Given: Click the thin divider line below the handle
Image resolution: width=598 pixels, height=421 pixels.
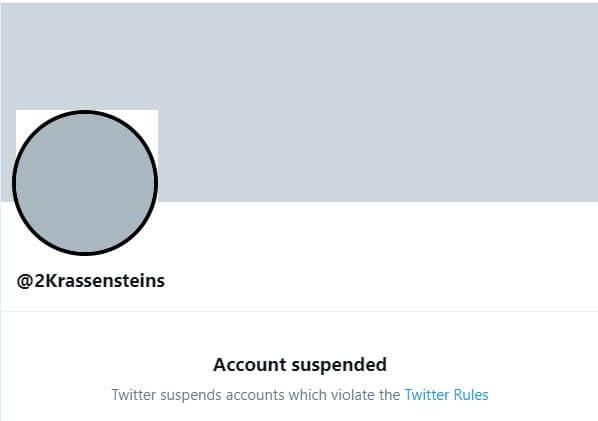Looking at the screenshot, I should pyautogui.click(x=299, y=311).
